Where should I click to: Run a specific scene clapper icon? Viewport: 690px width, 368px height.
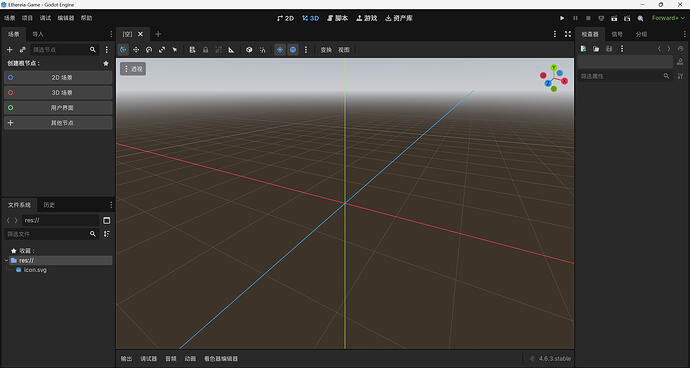point(627,18)
